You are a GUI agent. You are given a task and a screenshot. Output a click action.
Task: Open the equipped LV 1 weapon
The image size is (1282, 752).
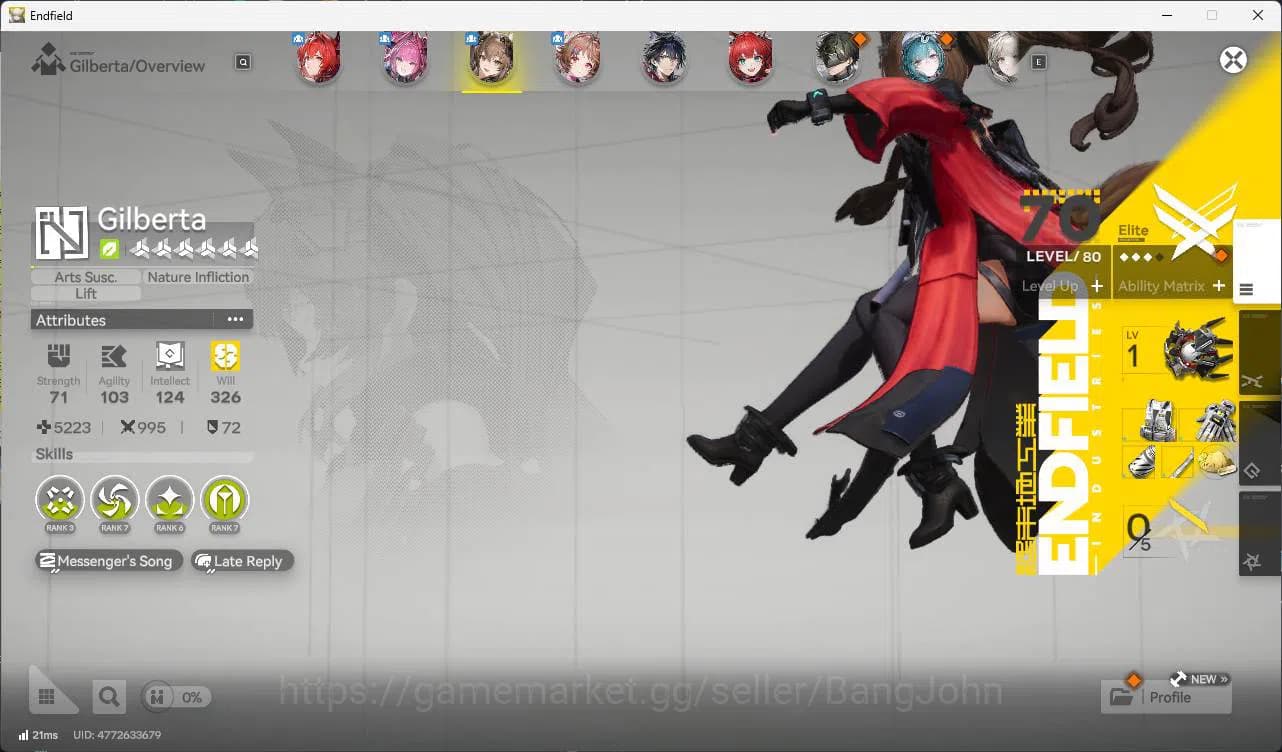[1178, 349]
